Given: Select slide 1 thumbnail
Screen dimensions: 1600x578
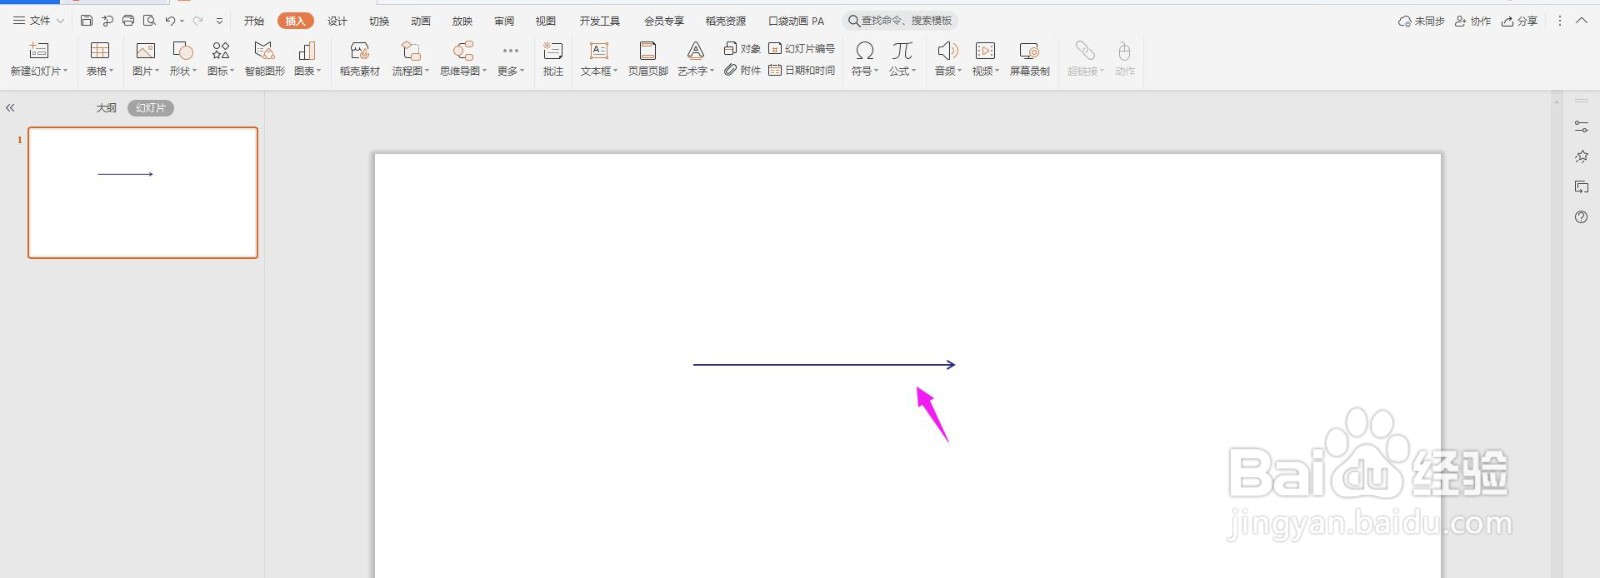Looking at the screenshot, I should 143,193.
